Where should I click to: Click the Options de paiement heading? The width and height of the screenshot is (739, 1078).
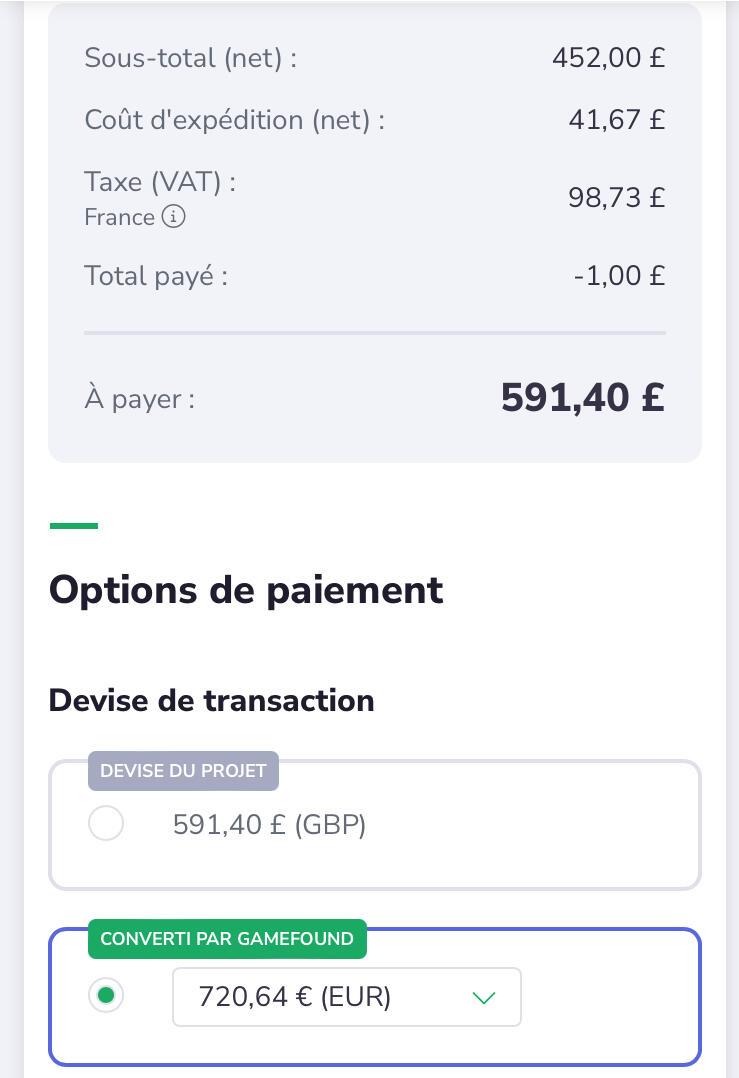[x=246, y=590]
